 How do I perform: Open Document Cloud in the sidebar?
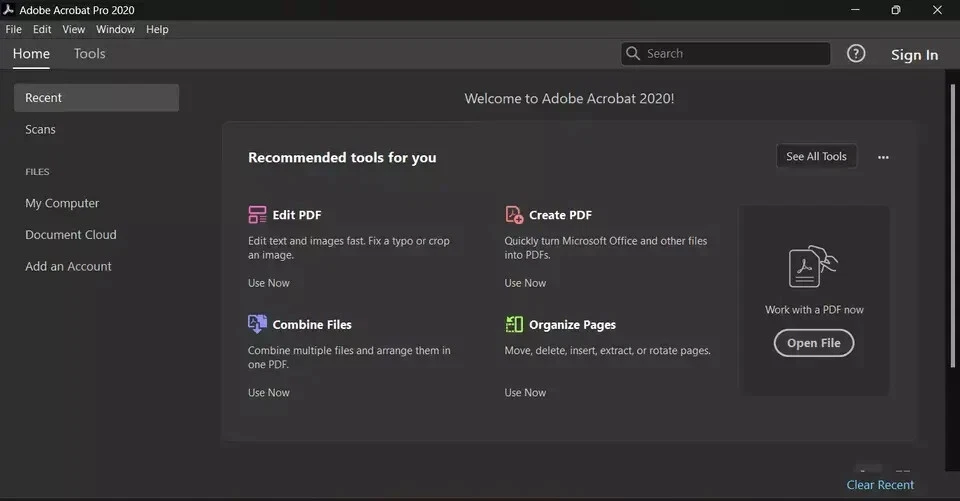click(x=70, y=235)
